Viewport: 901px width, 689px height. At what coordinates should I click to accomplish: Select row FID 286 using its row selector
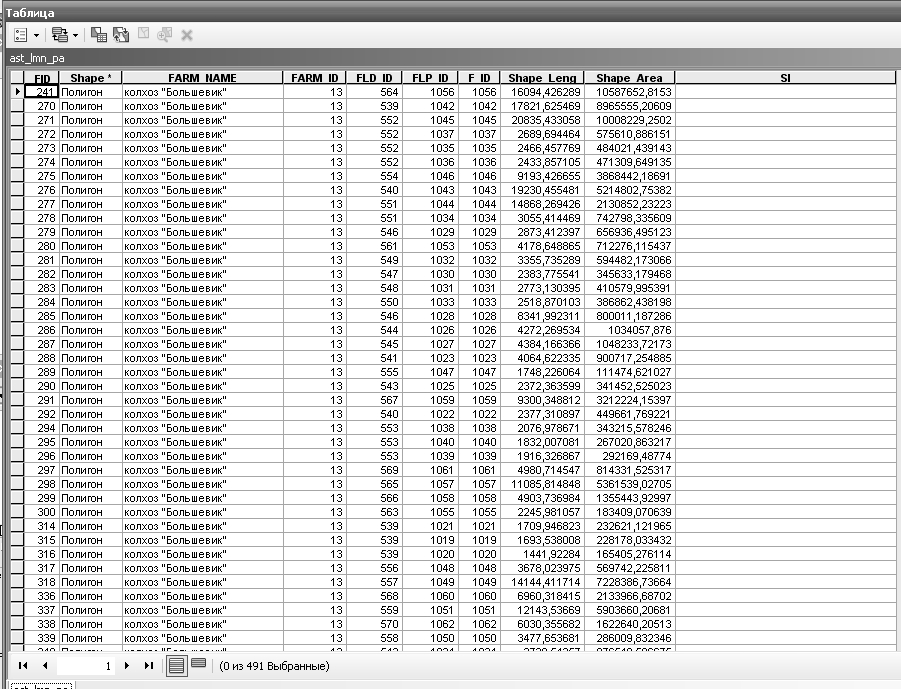(17, 330)
